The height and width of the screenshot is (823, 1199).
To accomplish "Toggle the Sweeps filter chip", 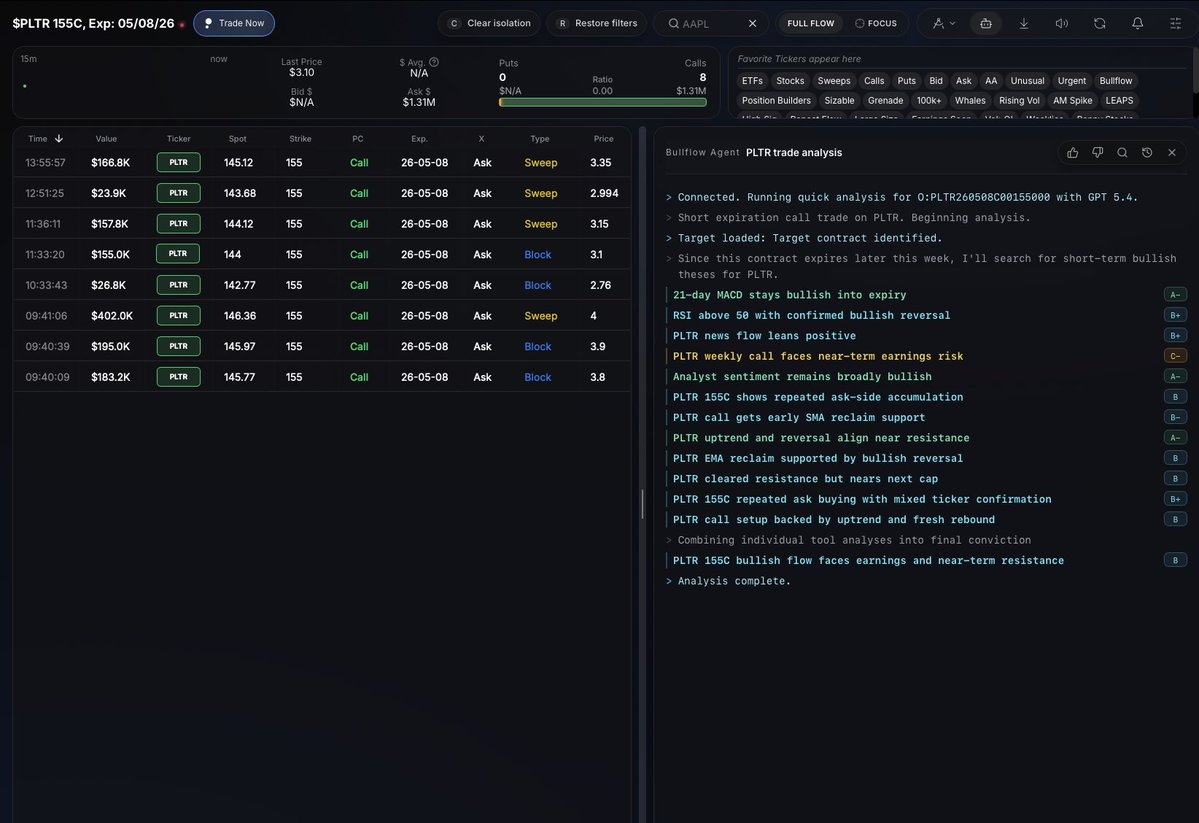I will coord(833,81).
